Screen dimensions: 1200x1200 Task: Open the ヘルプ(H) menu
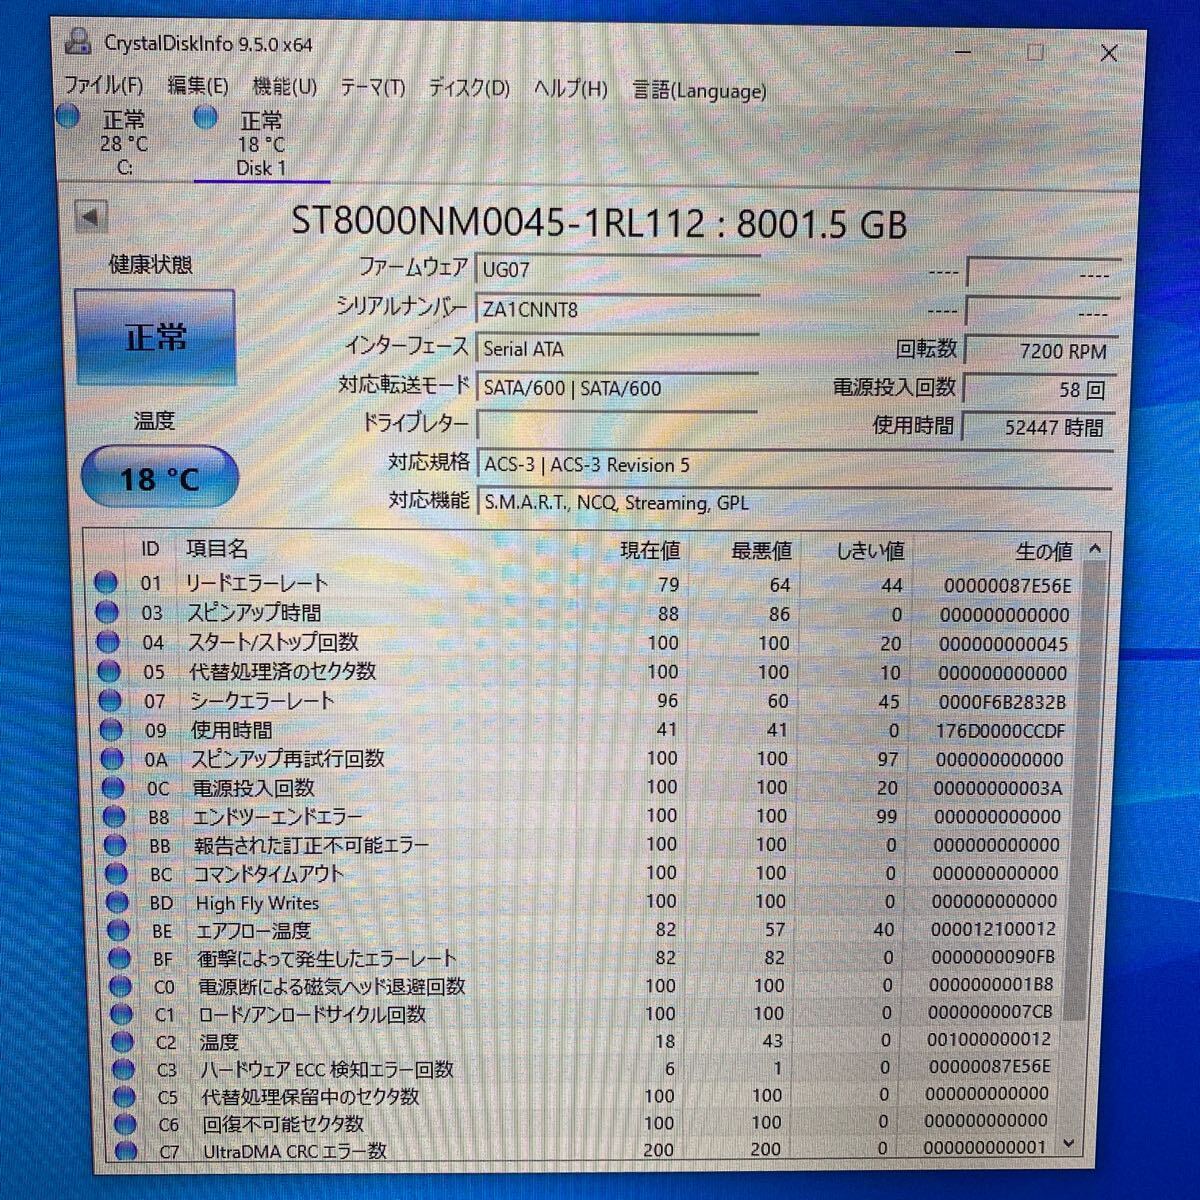pyautogui.click(x=570, y=89)
